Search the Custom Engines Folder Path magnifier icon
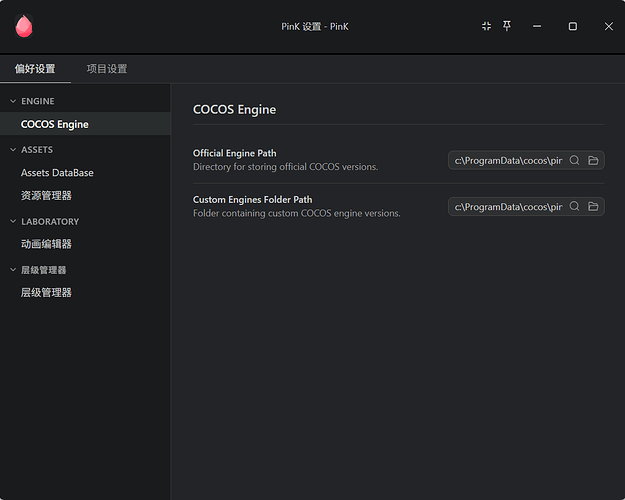The height and width of the screenshot is (500, 625). pyautogui.click(x=574, y=207)
